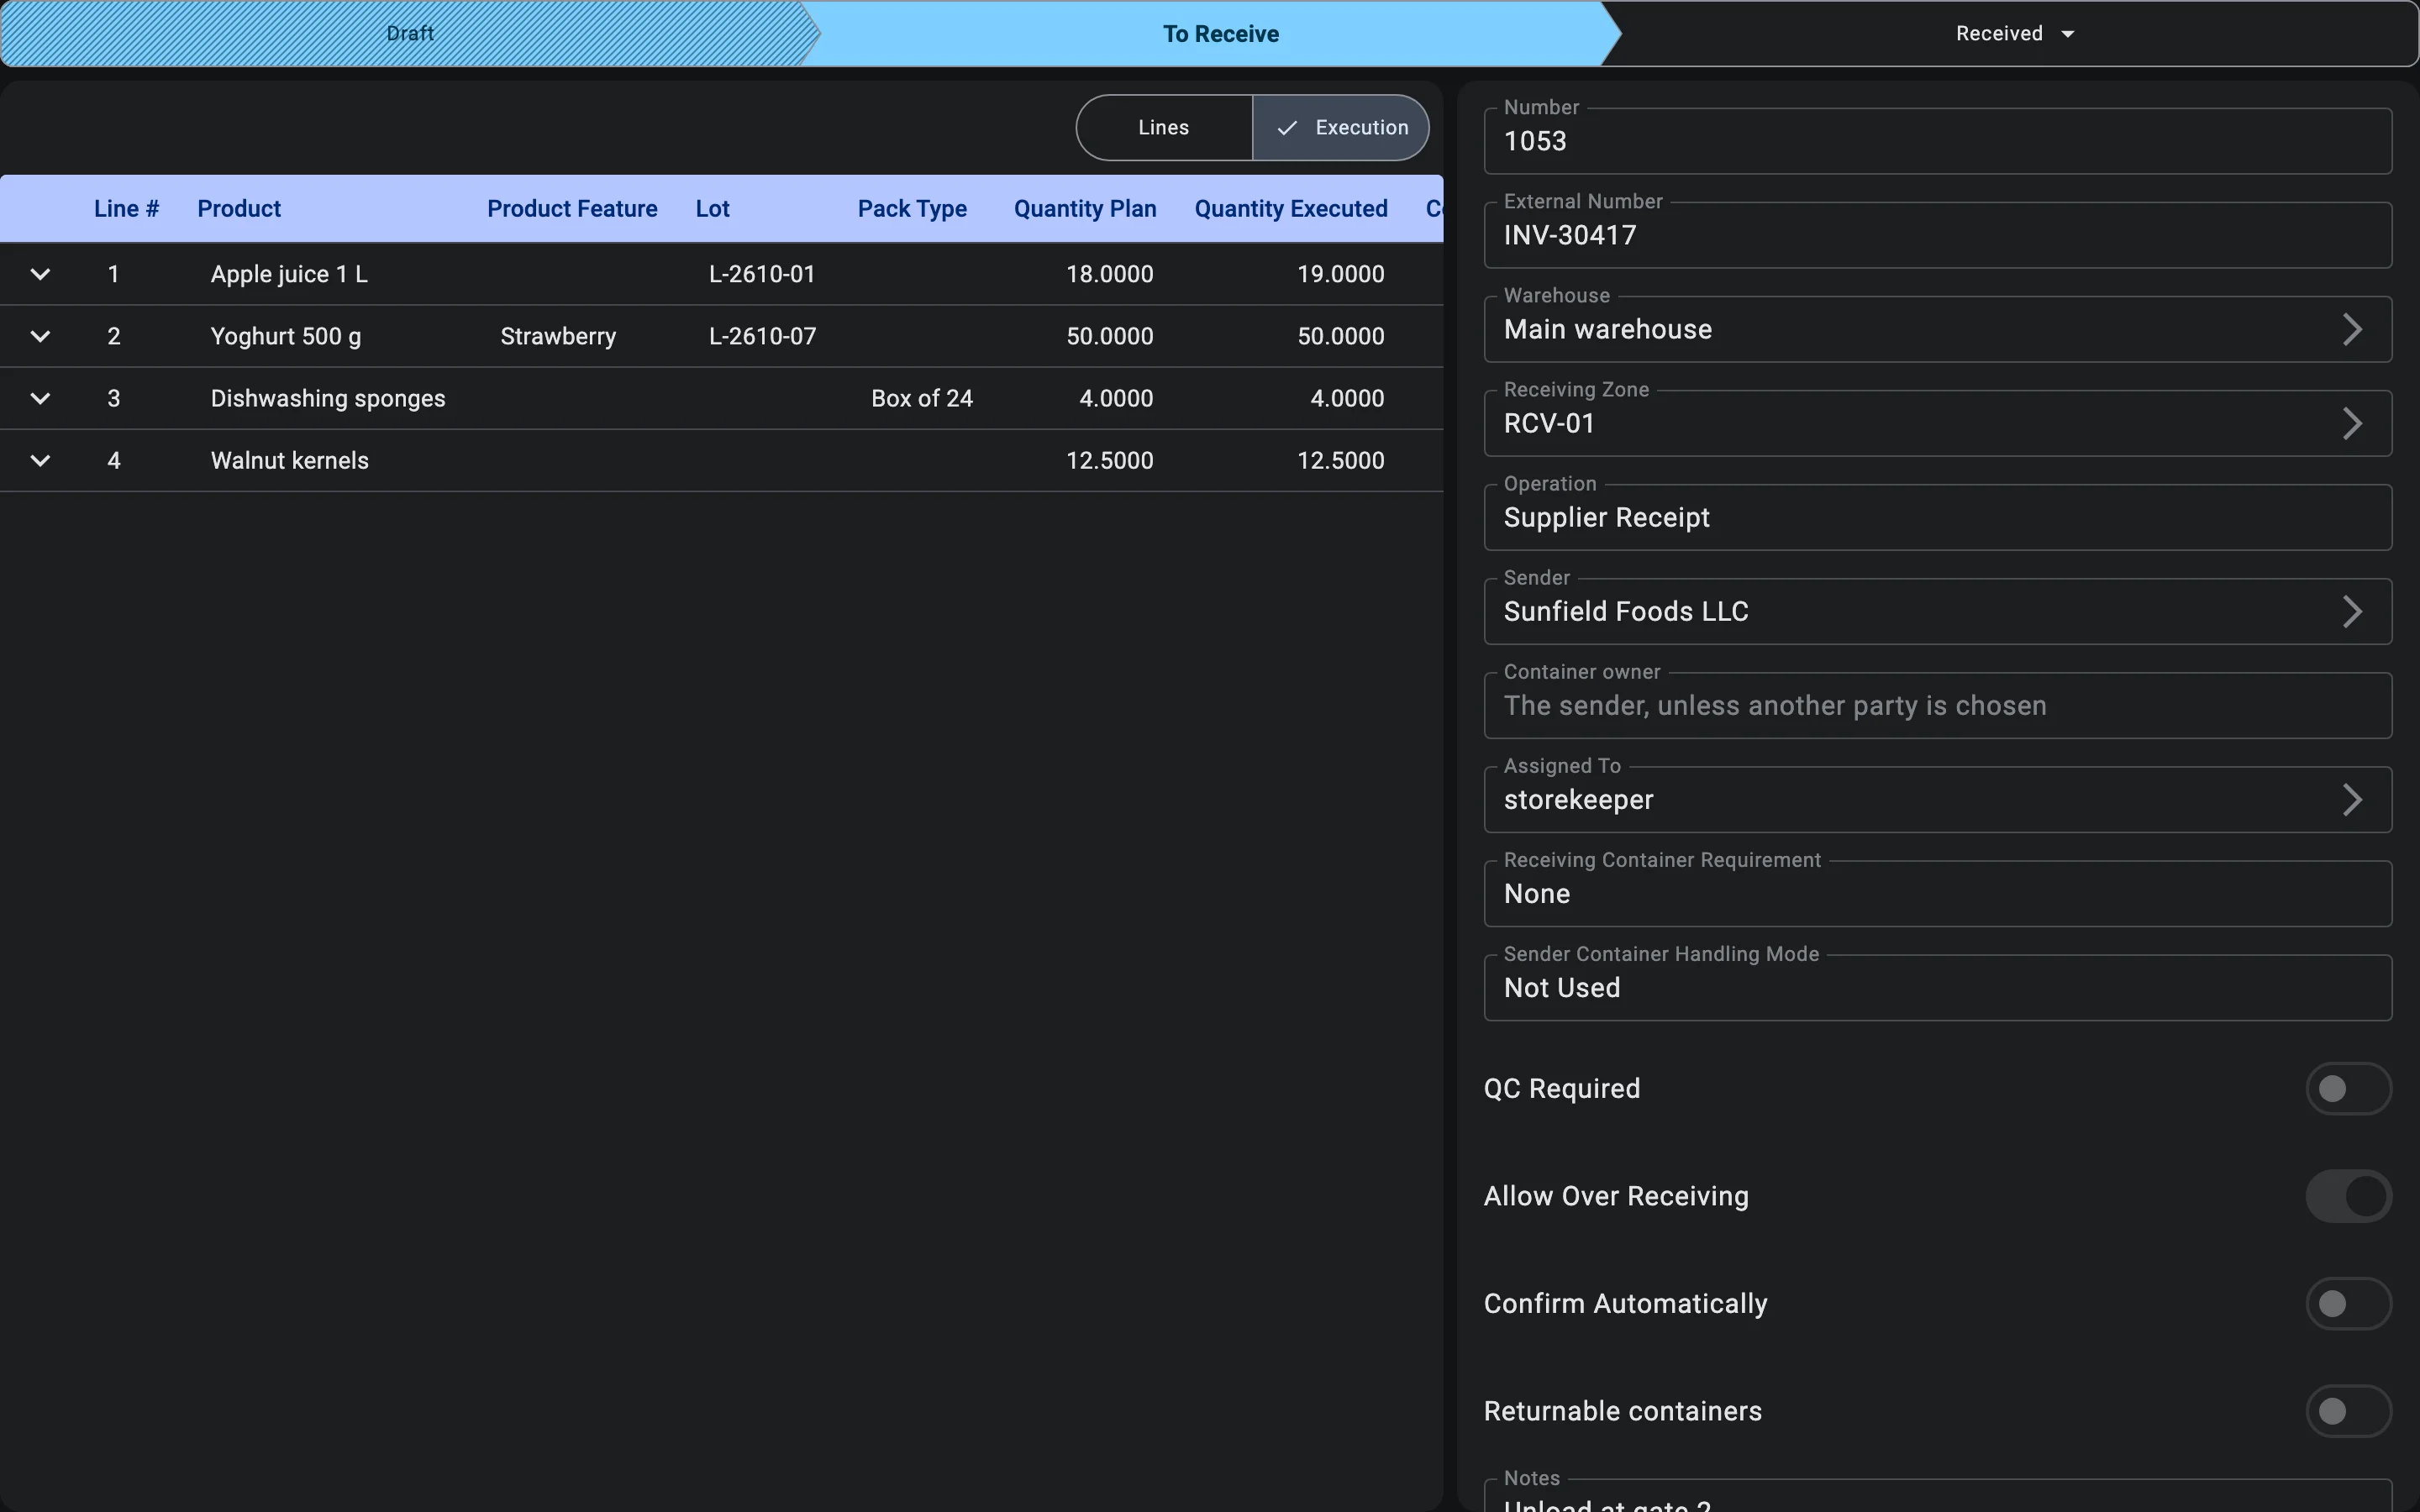Expand line 1 Apple juice row

[40, 274]
